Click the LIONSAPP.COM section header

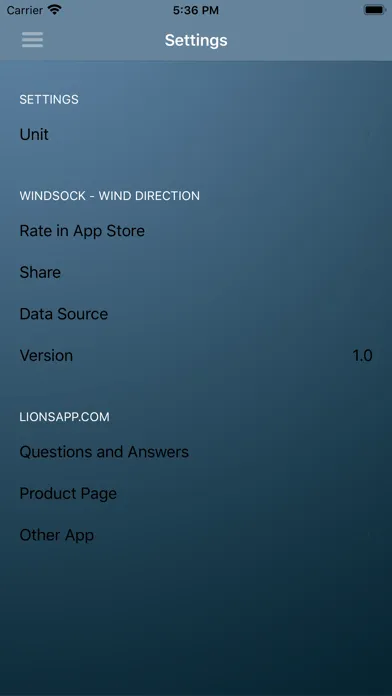[x=64, y=417]
